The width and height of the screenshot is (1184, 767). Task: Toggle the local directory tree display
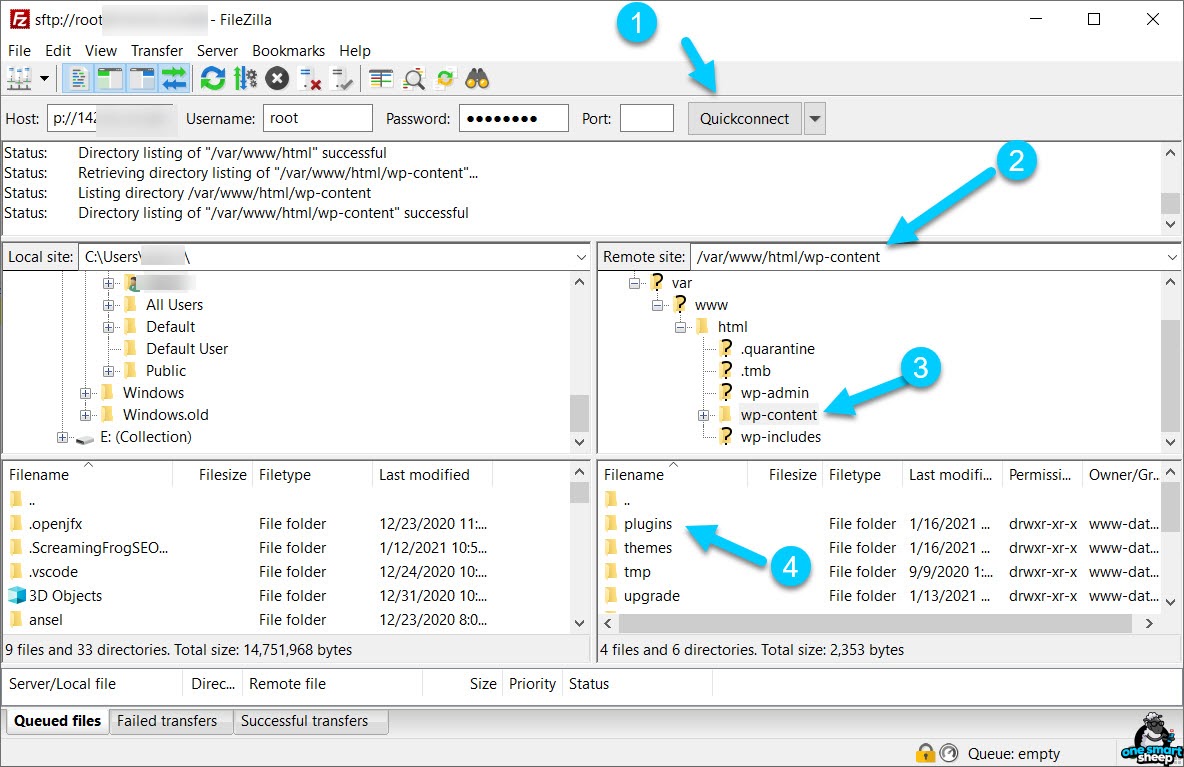pos(109,79)
